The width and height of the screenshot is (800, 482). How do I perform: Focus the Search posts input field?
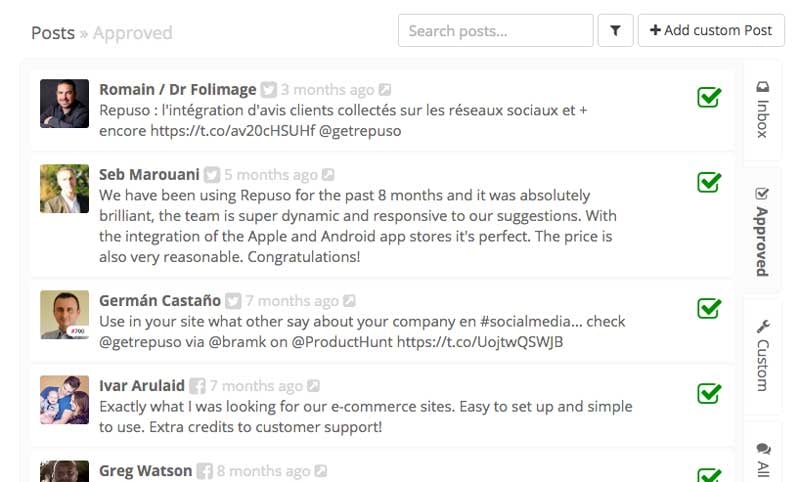point(495,31)
